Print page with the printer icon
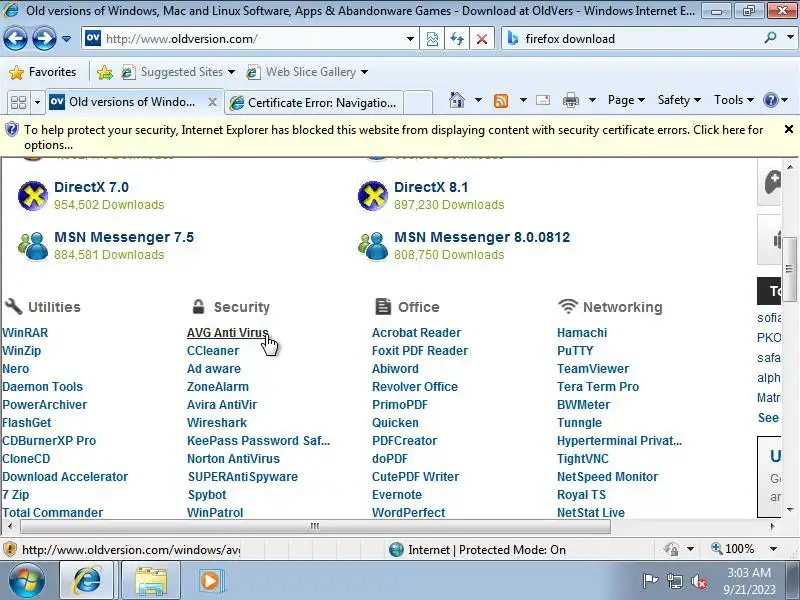Screen dimensions: 800x600 coord(571,100)
